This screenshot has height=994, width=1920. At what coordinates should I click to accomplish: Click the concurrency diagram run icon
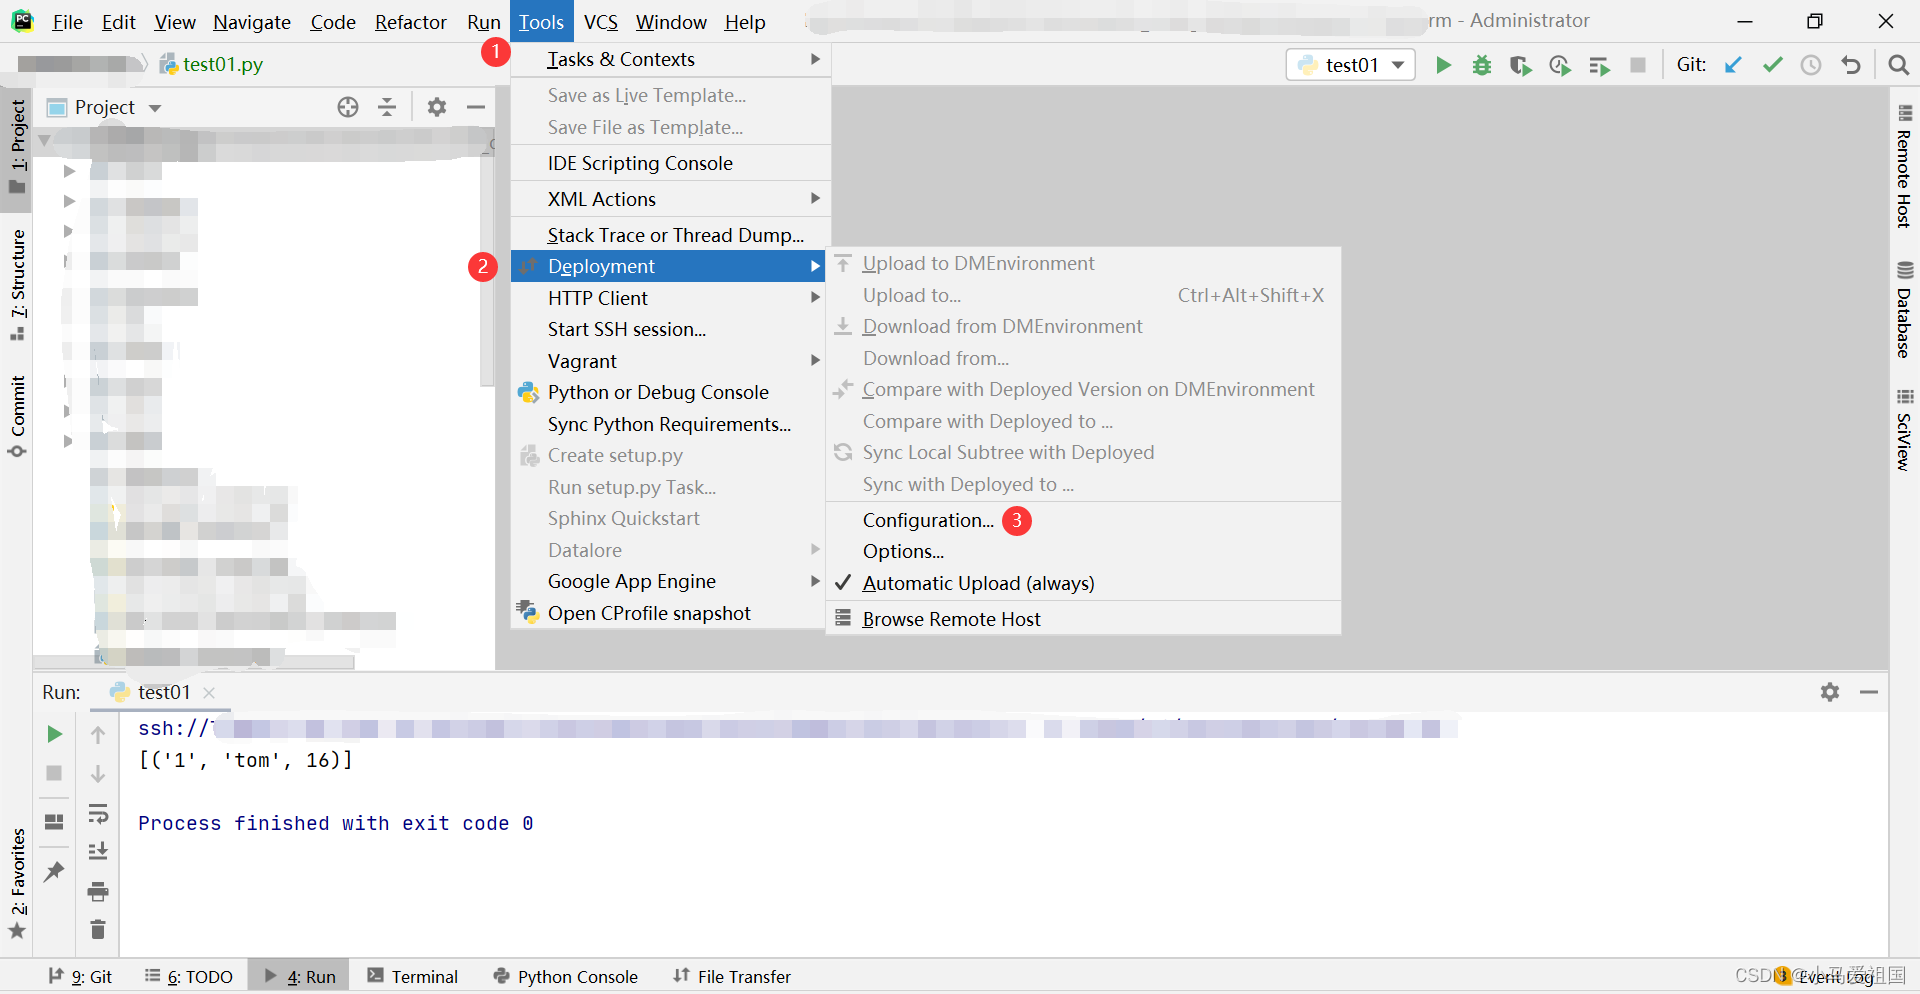pyautogui.click(x=1599, y=65)
